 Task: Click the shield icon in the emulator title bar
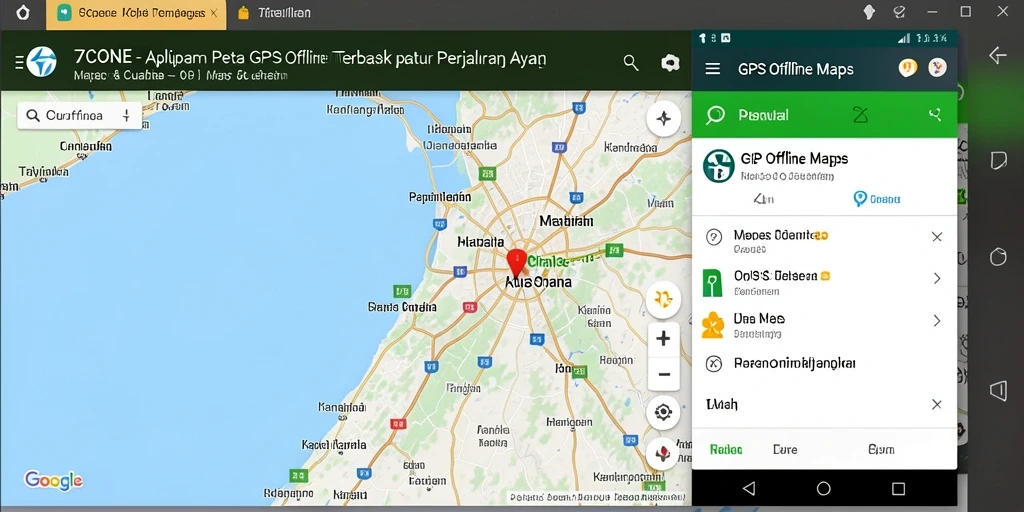(869, 12)
